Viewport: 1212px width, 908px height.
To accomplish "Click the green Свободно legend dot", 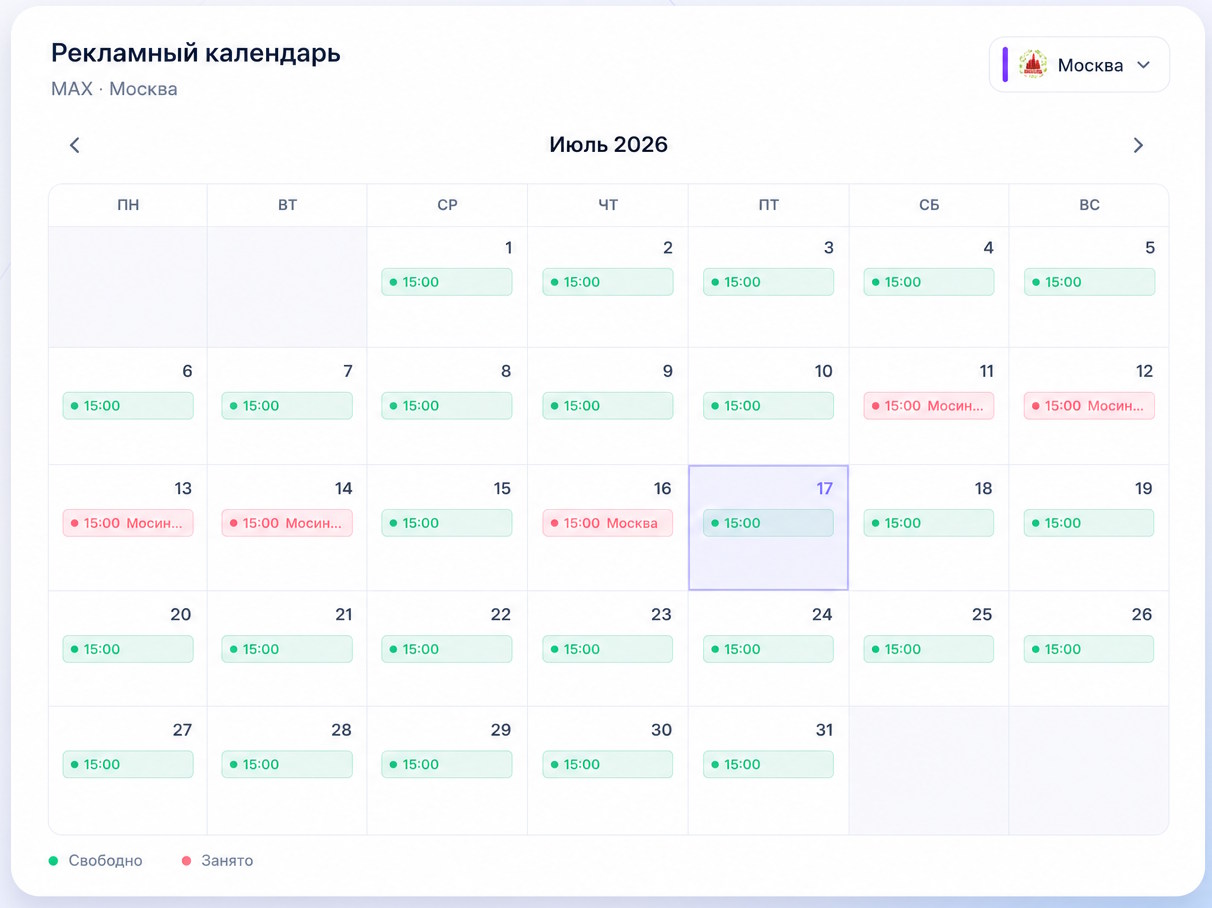I will tap(54, 861).
